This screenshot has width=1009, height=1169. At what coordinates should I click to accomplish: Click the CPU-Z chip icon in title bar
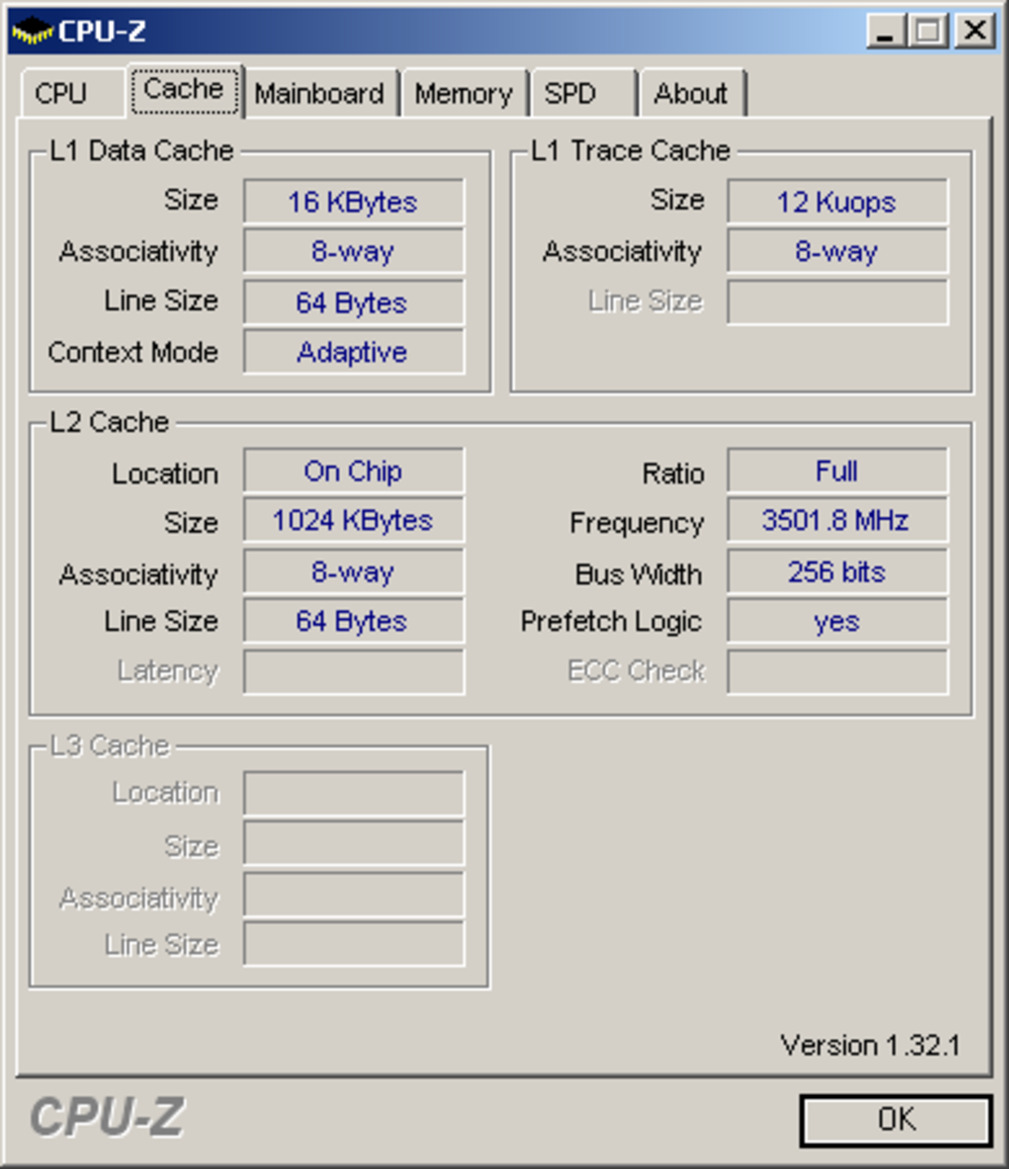(31, 31)
